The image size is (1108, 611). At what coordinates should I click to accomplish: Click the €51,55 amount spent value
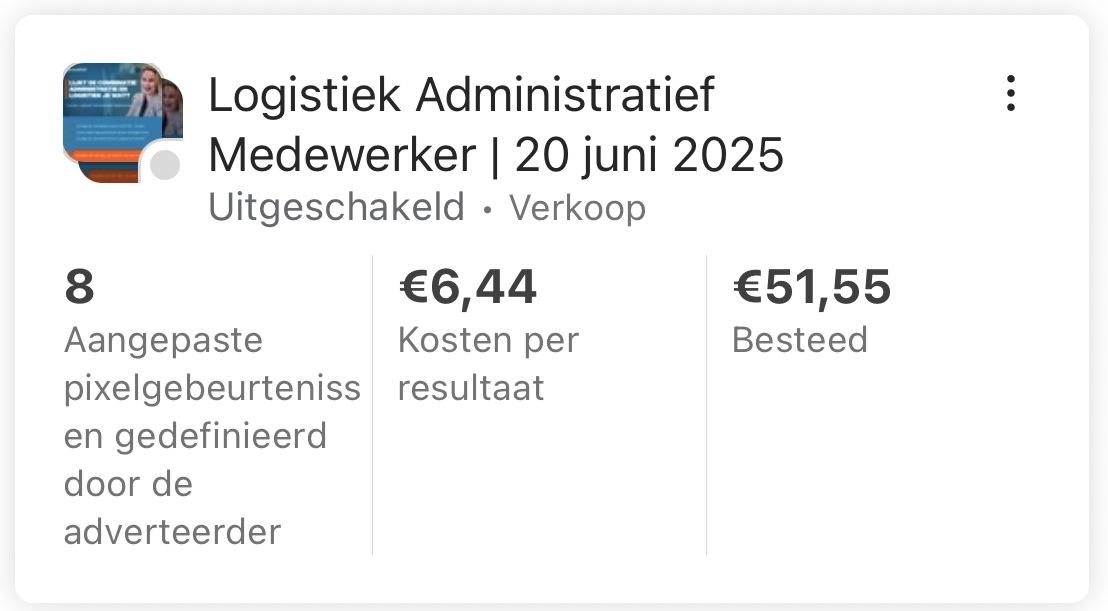coord(811,288)
